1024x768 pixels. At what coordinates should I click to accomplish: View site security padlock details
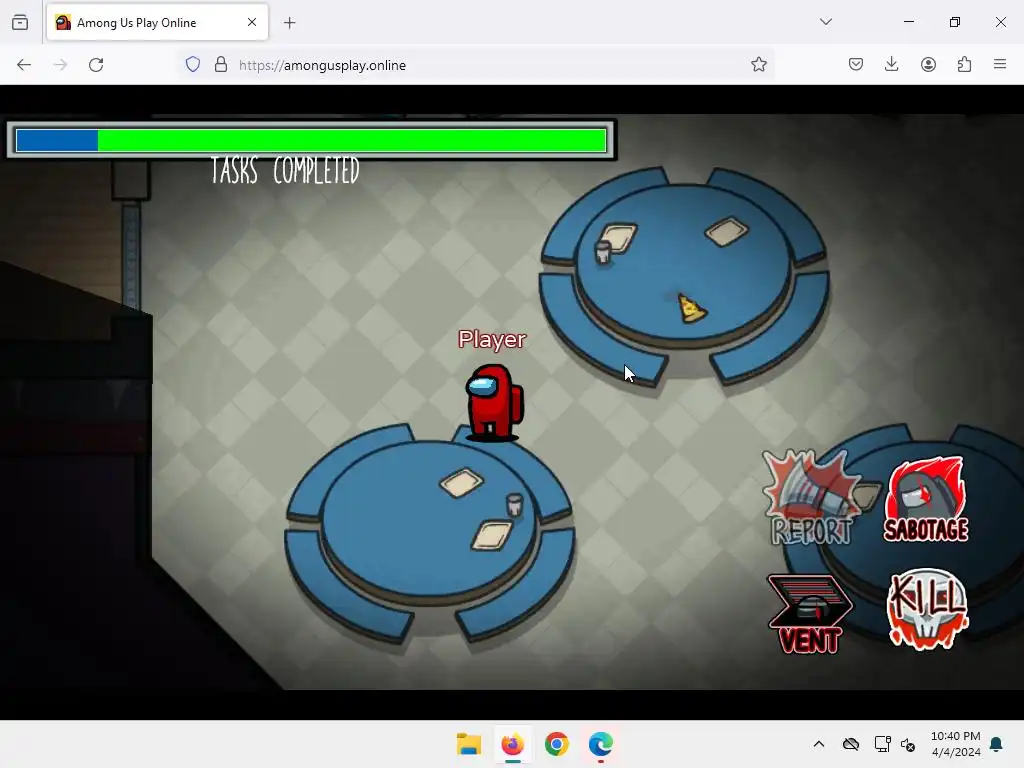(x=221, y=65)
